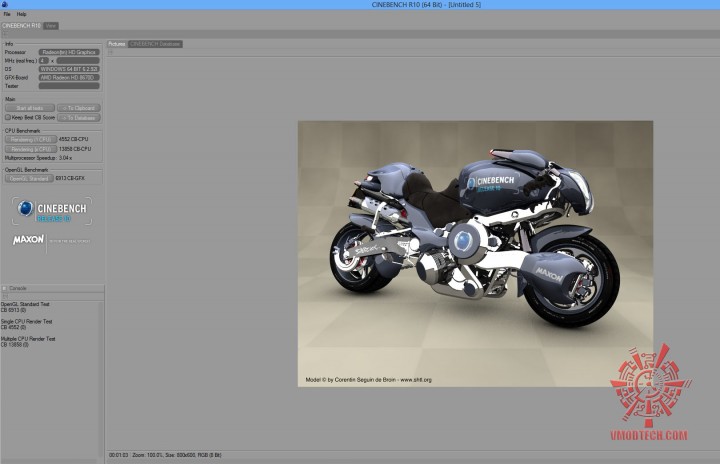Click the MHz real frequency field

78,61
